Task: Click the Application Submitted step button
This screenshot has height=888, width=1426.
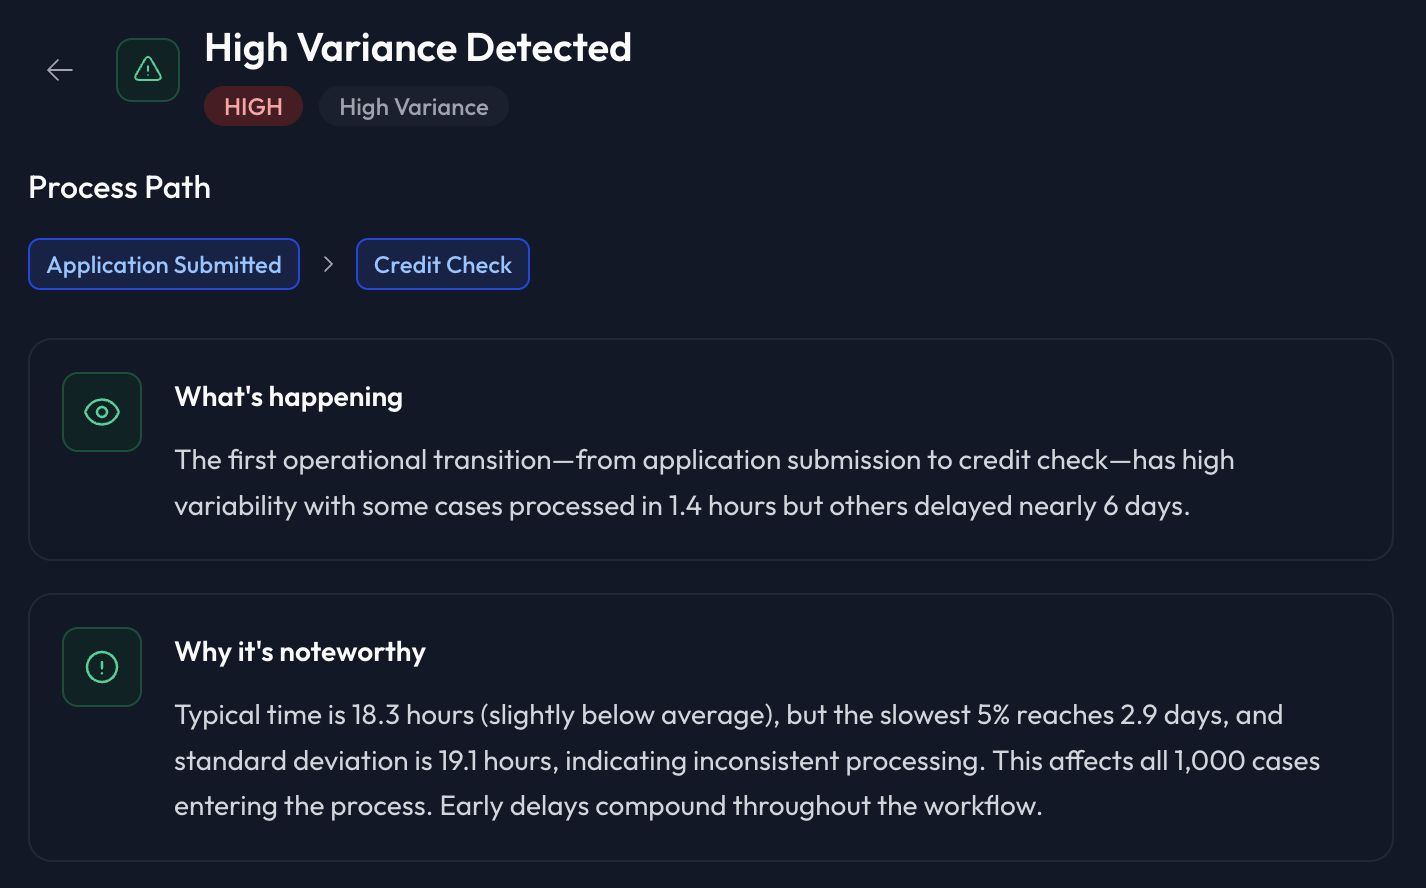Action: 163,264
